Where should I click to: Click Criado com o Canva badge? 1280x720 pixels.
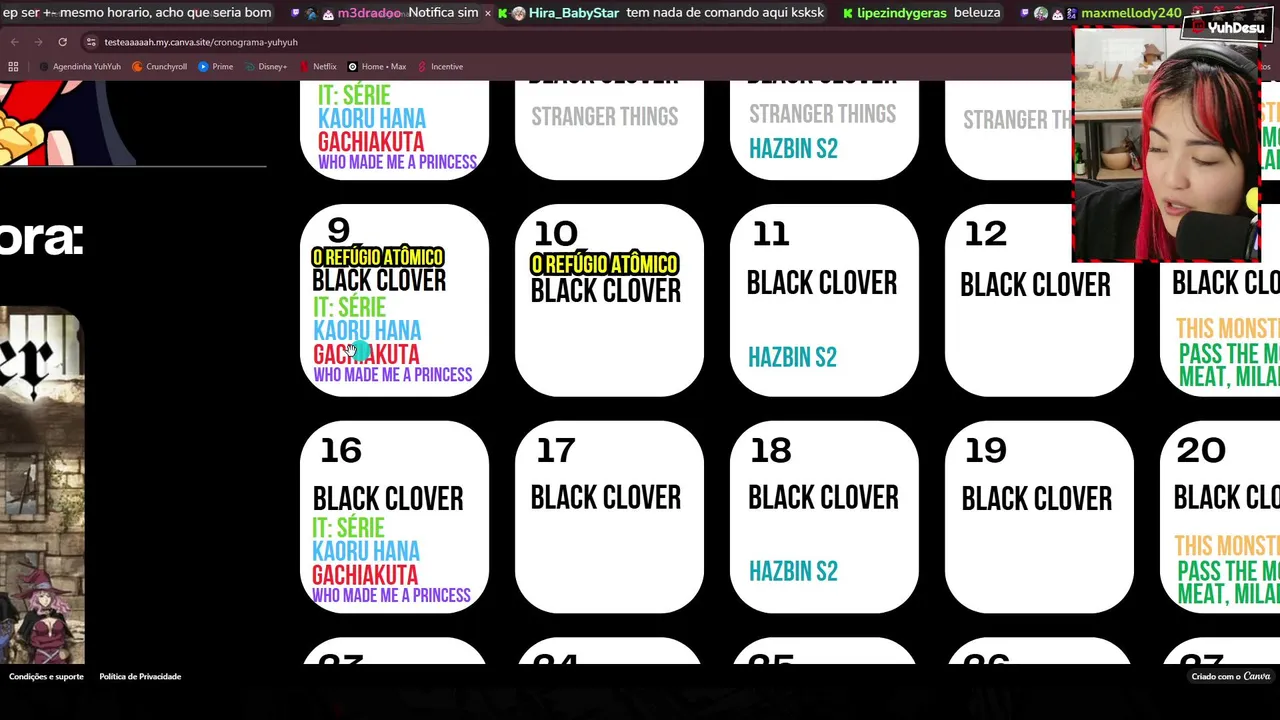click(1231, 677)
